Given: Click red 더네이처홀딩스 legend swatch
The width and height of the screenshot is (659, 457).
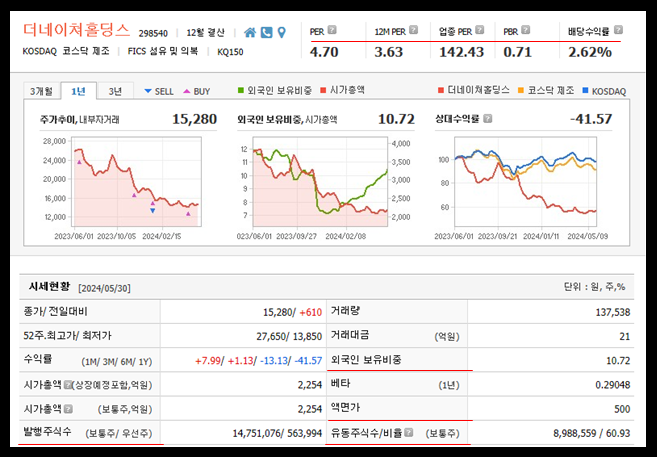Looking at the screenshot, I should click(x=440, y=90).
